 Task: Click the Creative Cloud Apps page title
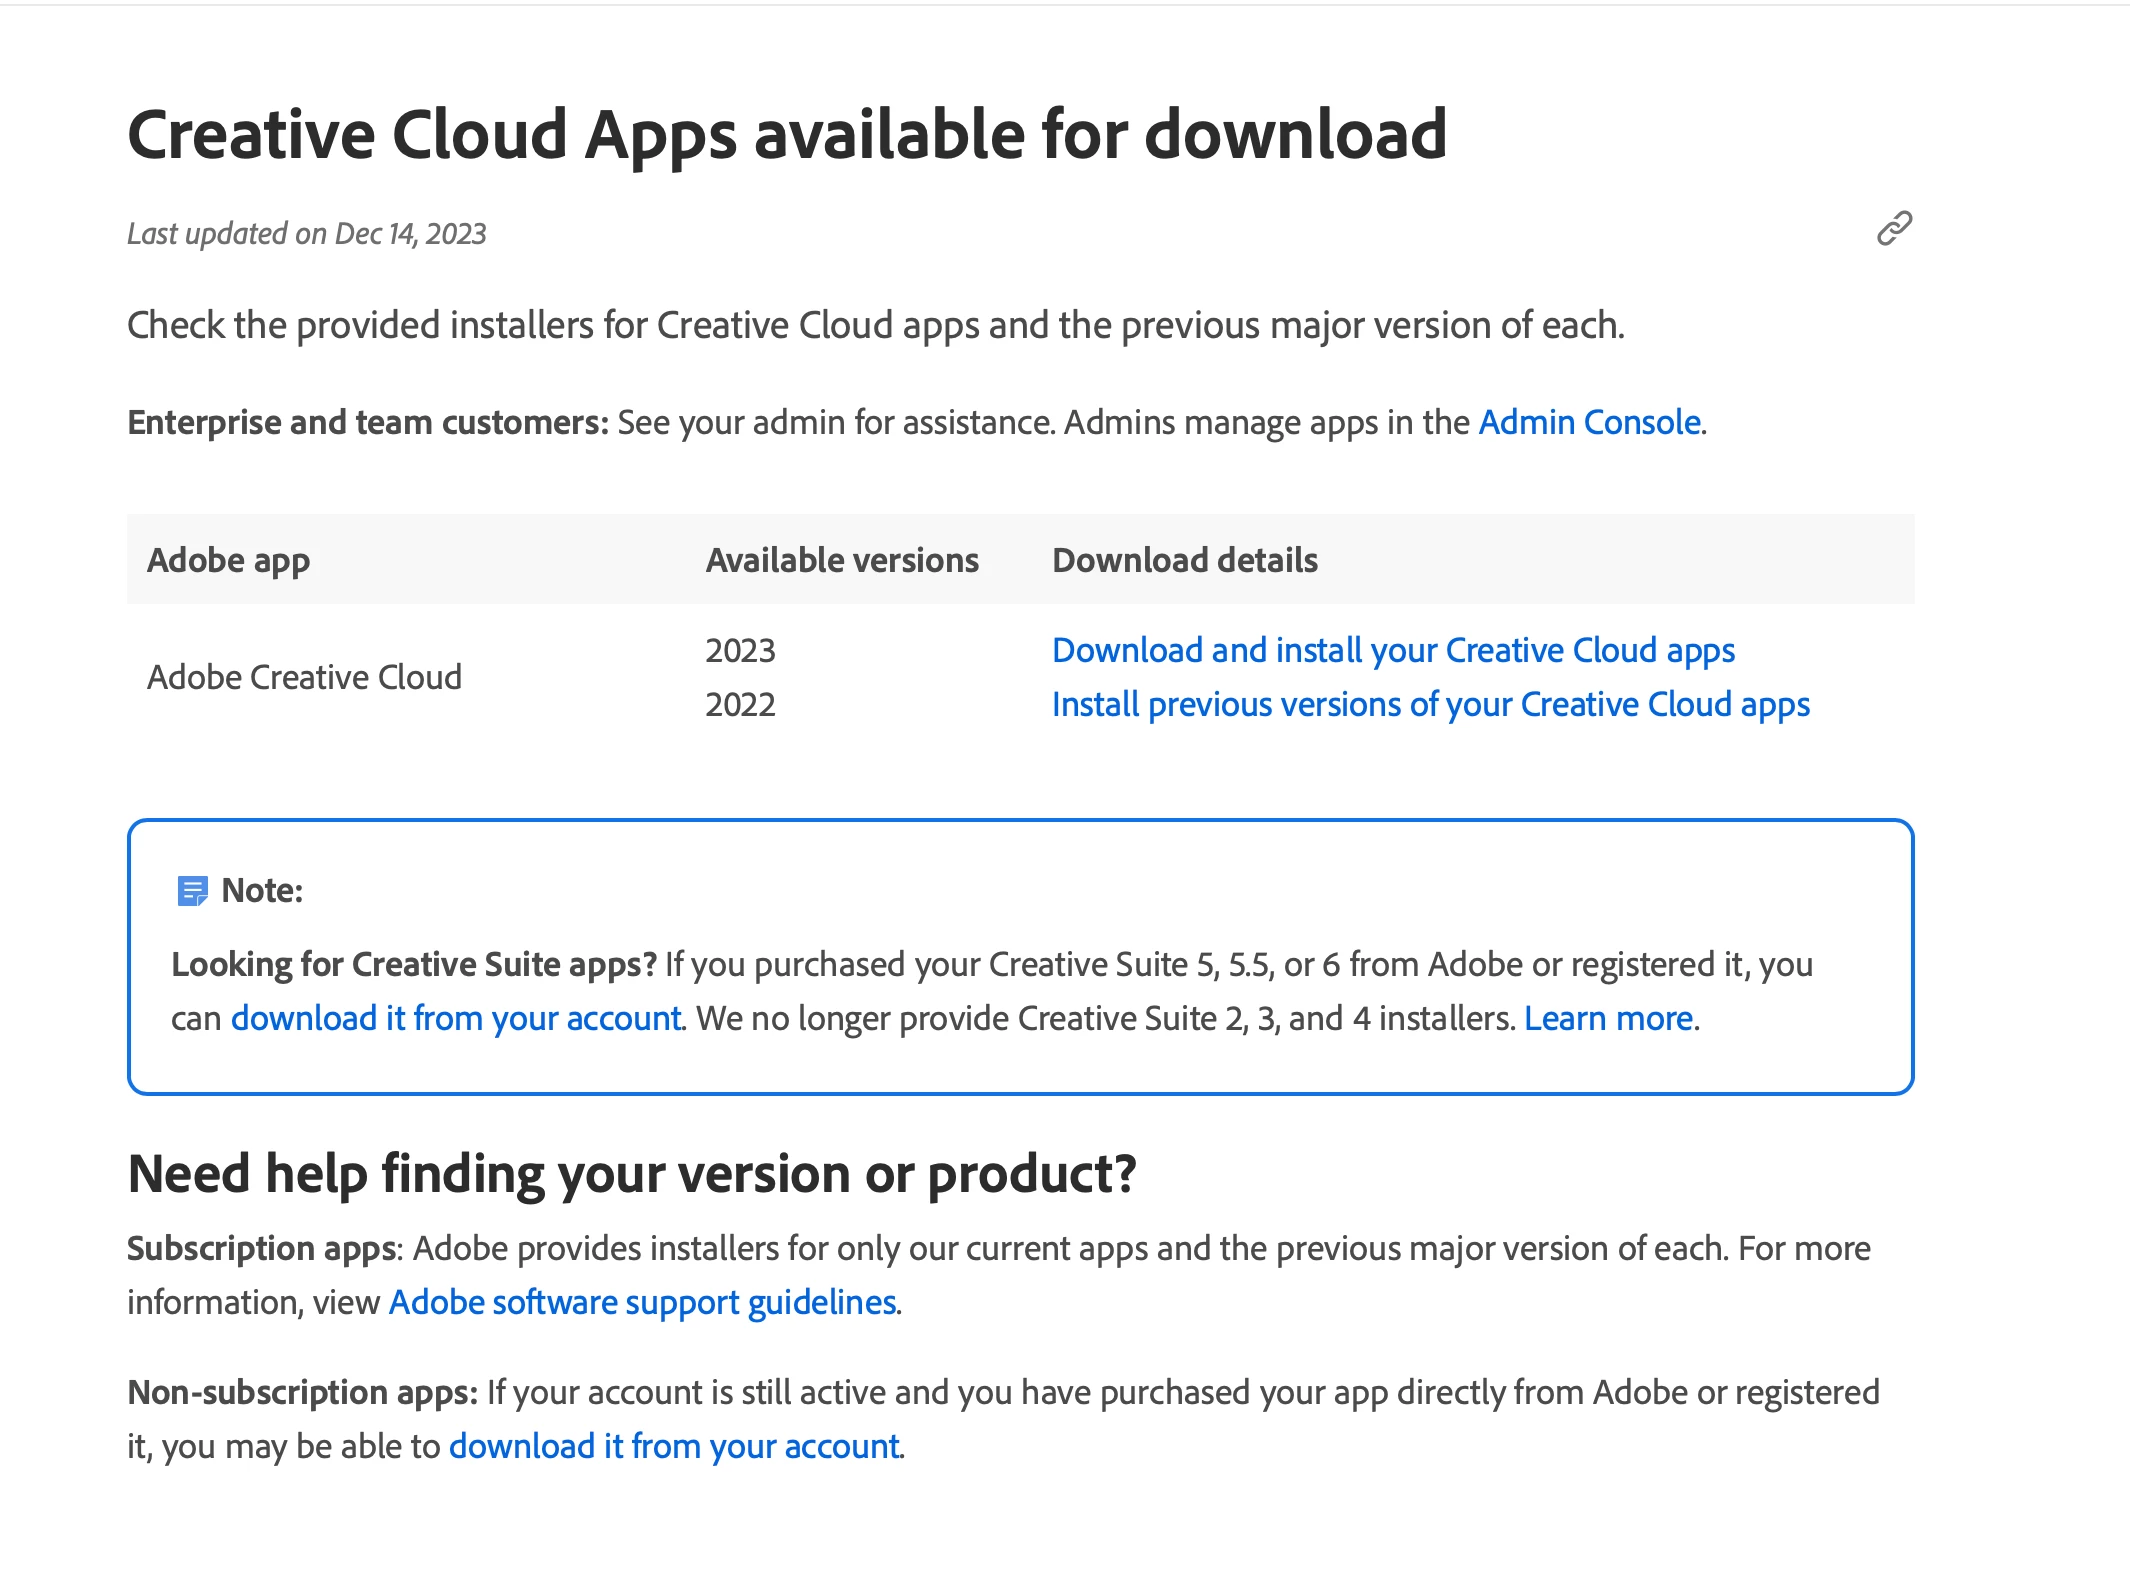787,134
